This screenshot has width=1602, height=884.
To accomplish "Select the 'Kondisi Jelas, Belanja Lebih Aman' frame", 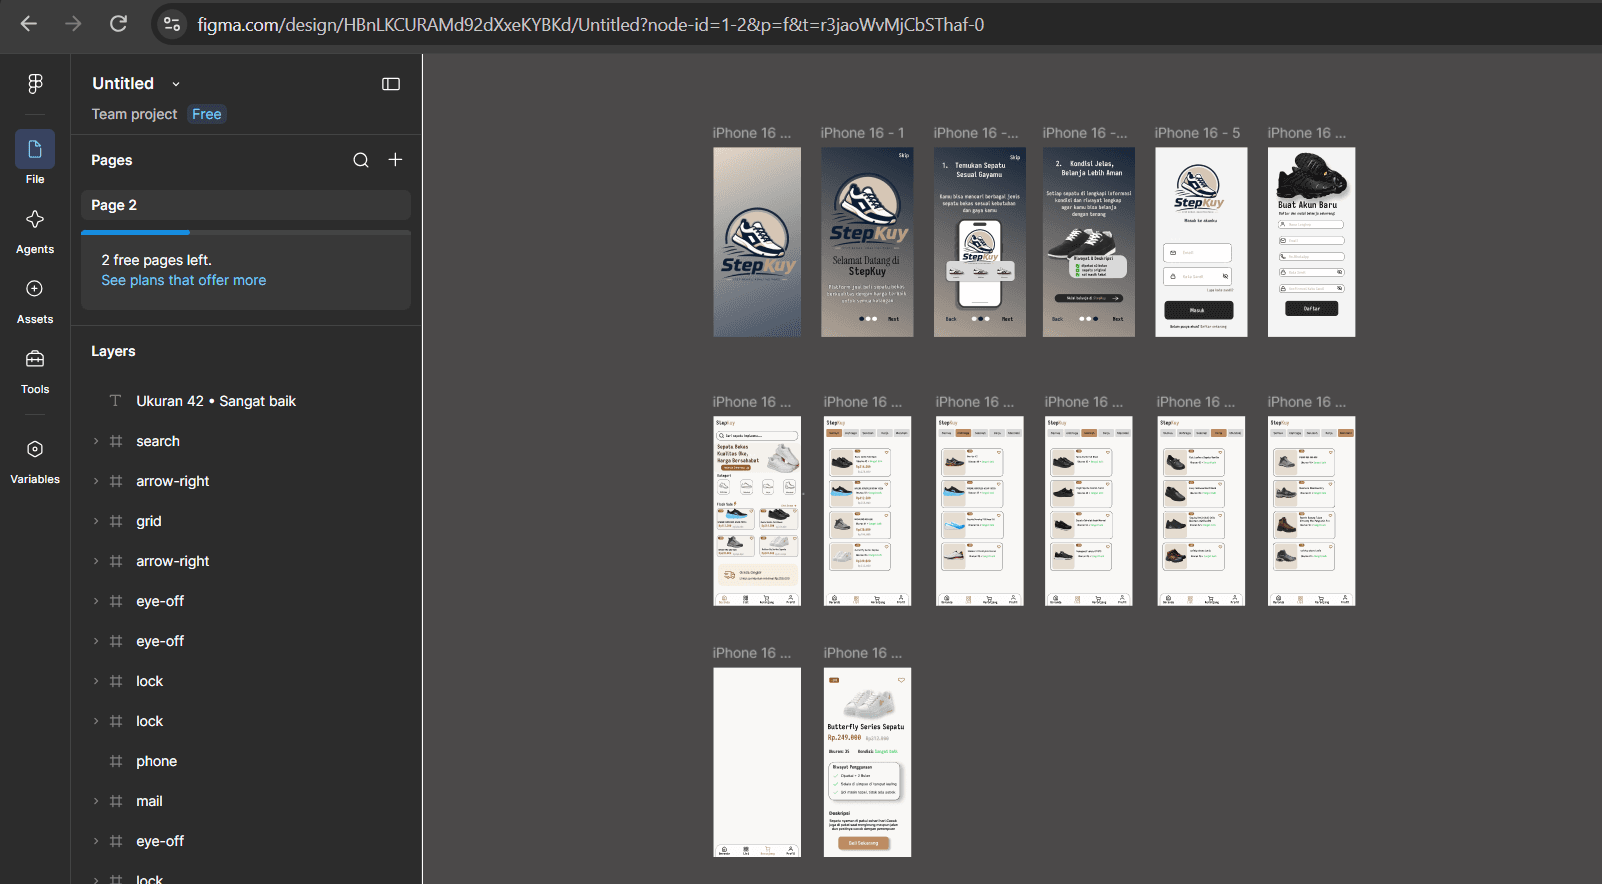I will [1089, 242].
